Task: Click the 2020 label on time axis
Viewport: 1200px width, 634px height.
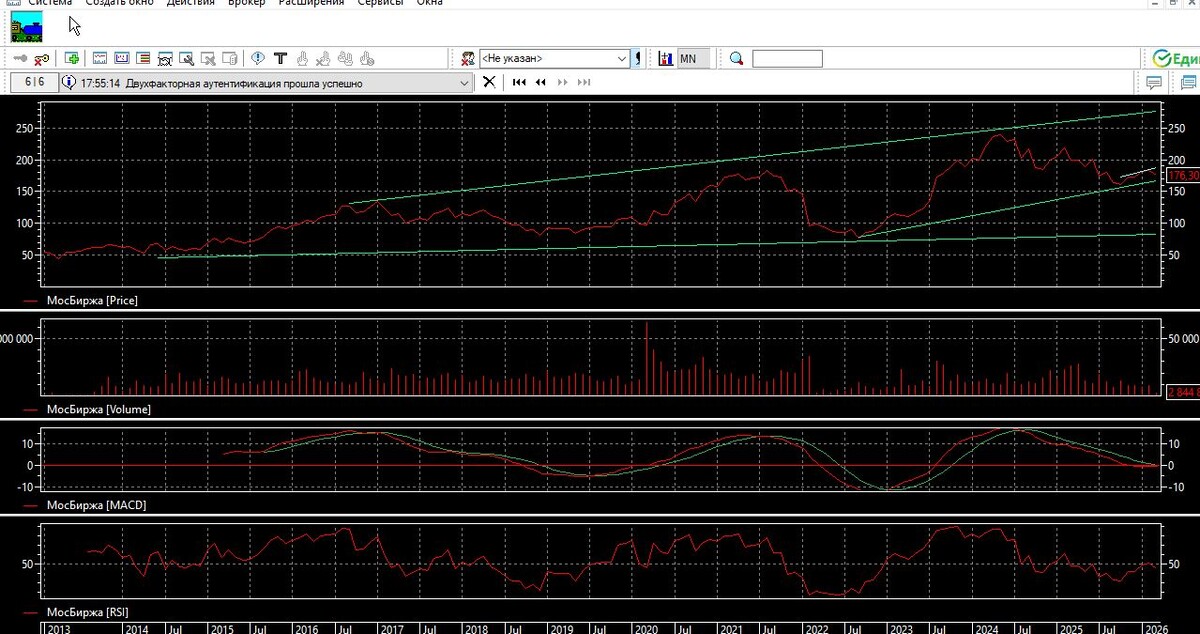Action: 646,629
